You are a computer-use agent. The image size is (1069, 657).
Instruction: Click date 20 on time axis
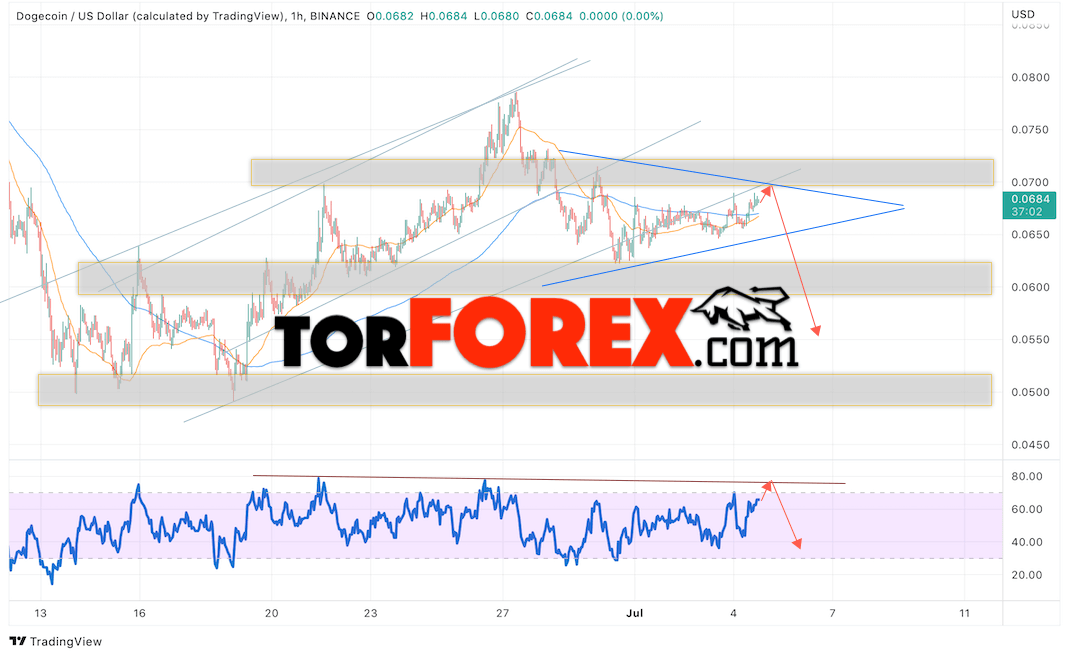pyautogui.click(x=271, y=613)
